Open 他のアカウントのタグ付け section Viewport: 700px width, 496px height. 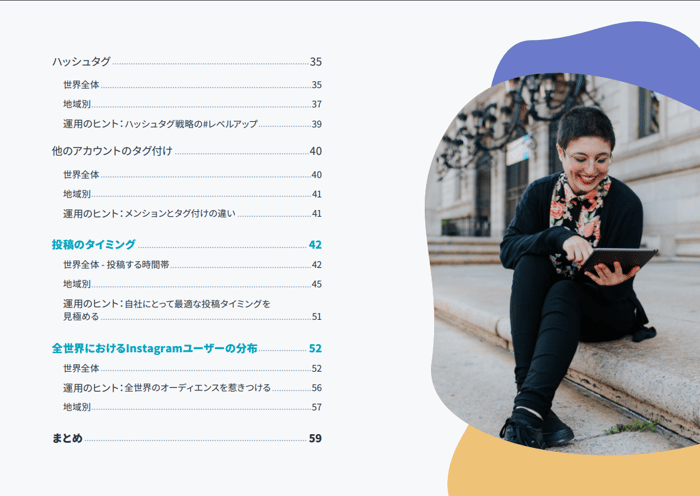point(187,151)
